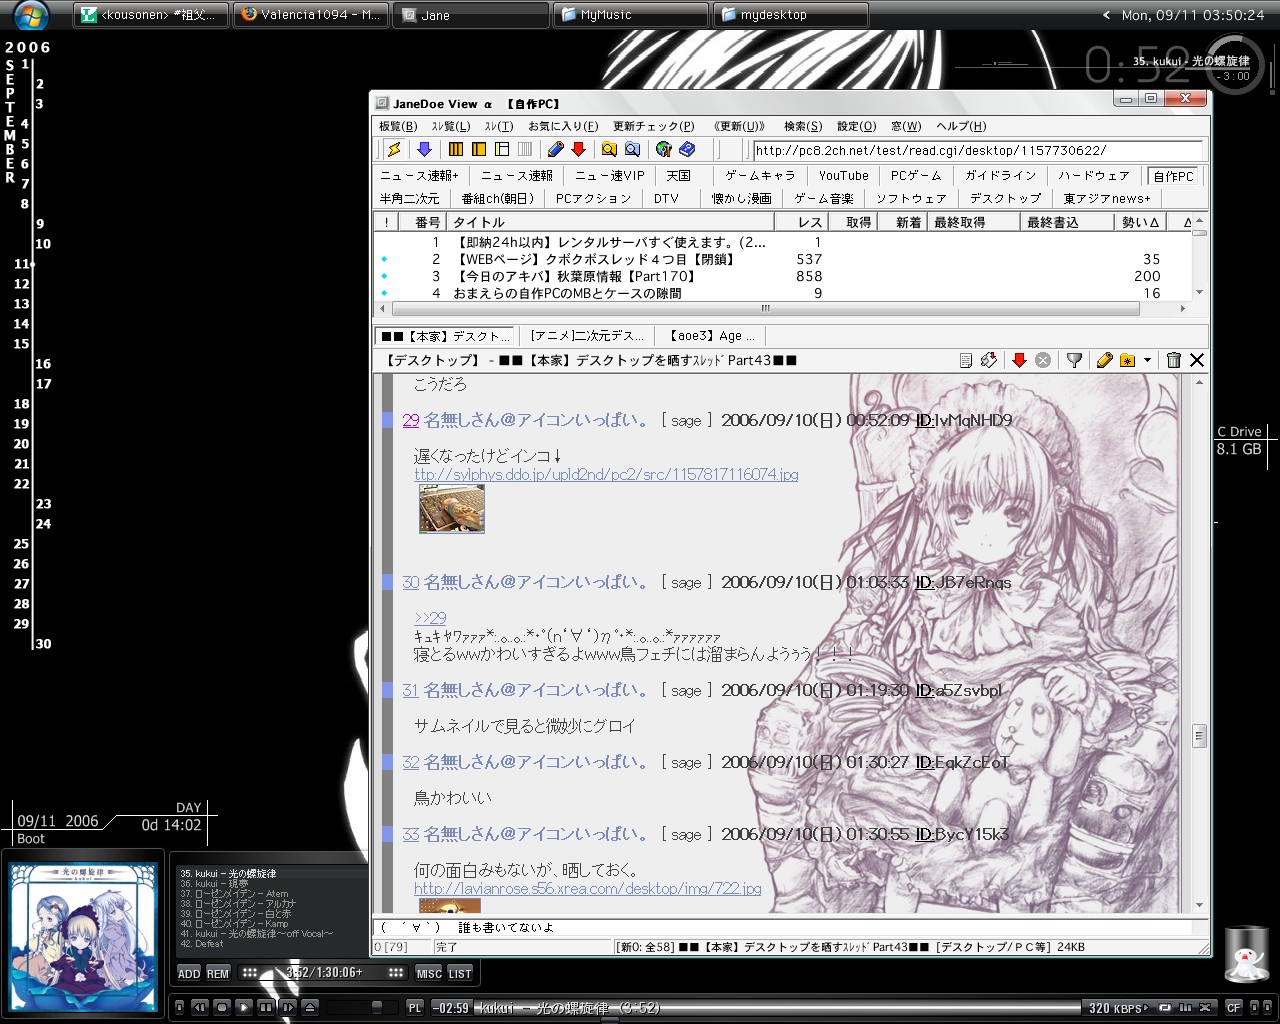
Task: Open the 板覧(B) menu
Action: coord(398,126)
